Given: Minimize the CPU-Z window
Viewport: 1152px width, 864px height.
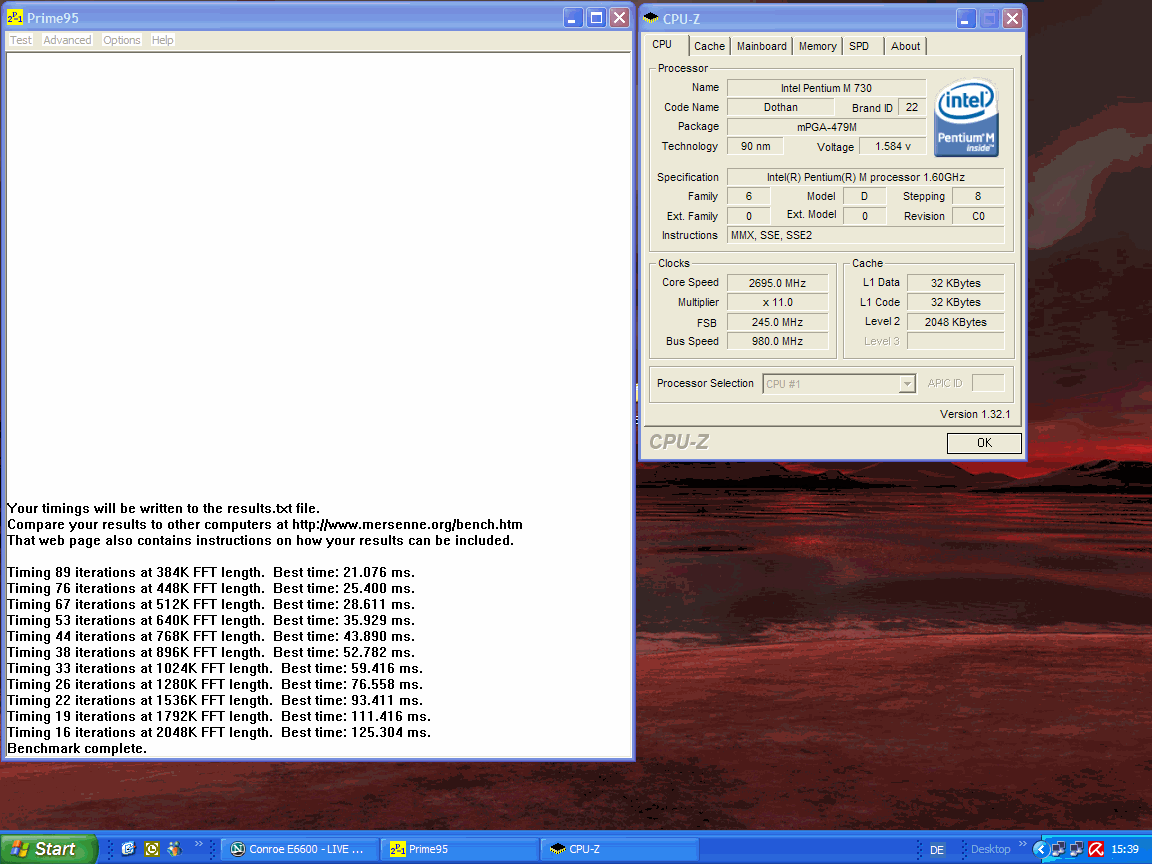Looking at the screenshot, I should (965, 18).
